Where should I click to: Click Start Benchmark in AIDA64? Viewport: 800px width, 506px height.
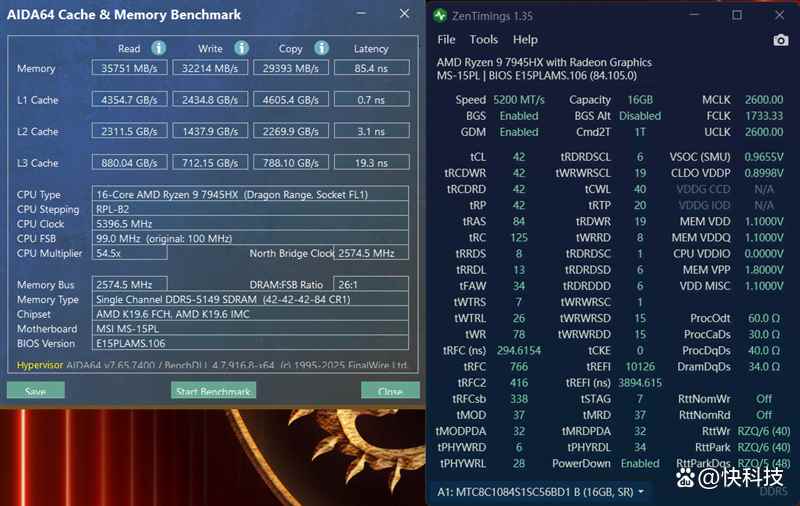(x=213, y=391)
